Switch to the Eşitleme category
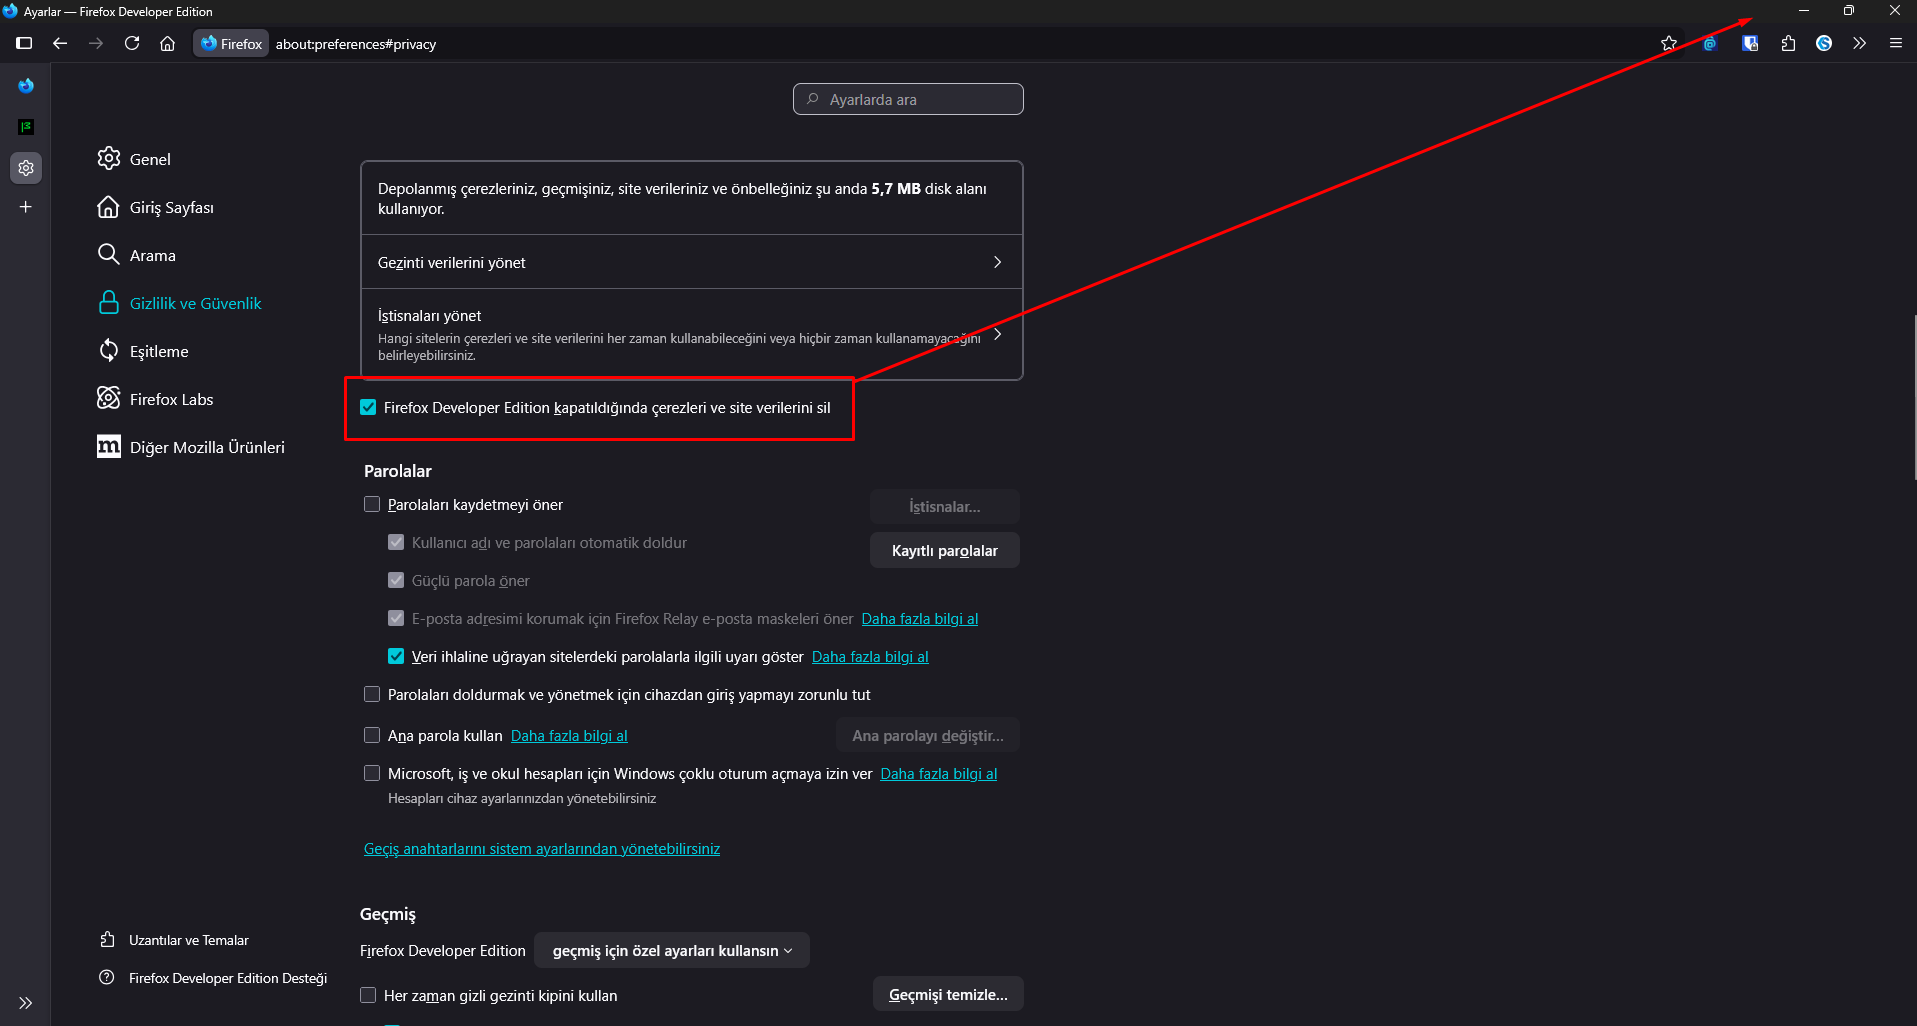The width and height of the screenshot is (1917, 1026). point(159,351)
